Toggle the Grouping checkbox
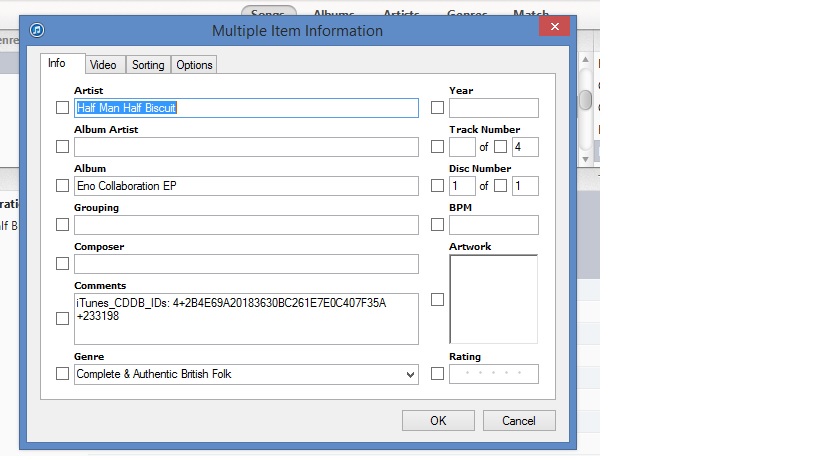The image size is (819, 460). point(62,225)
